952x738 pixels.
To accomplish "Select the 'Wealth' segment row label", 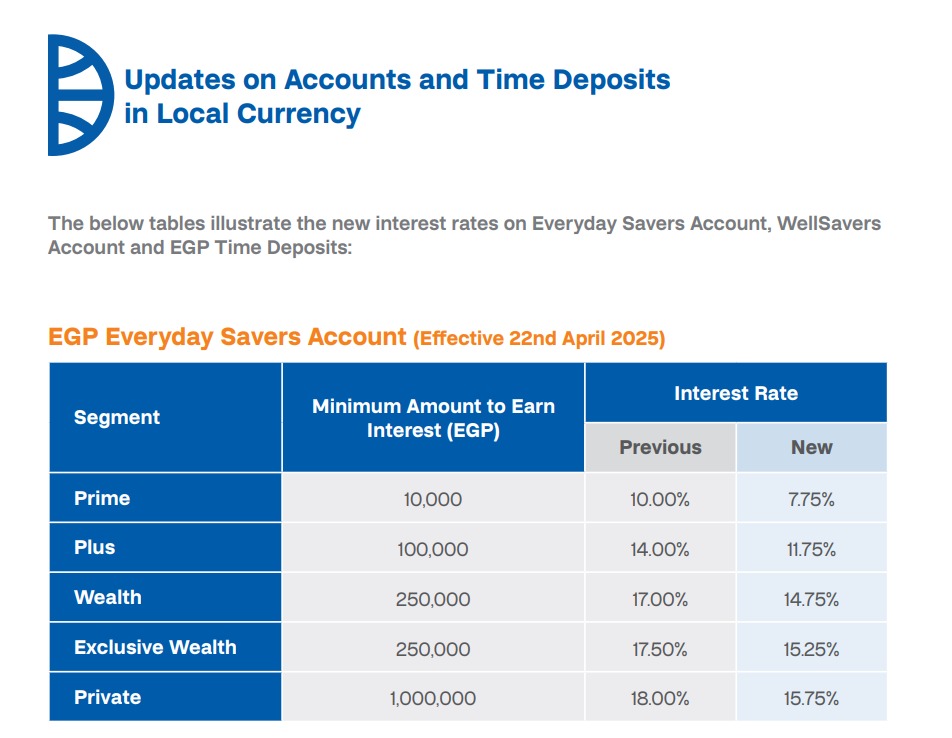I will point(108,598).
